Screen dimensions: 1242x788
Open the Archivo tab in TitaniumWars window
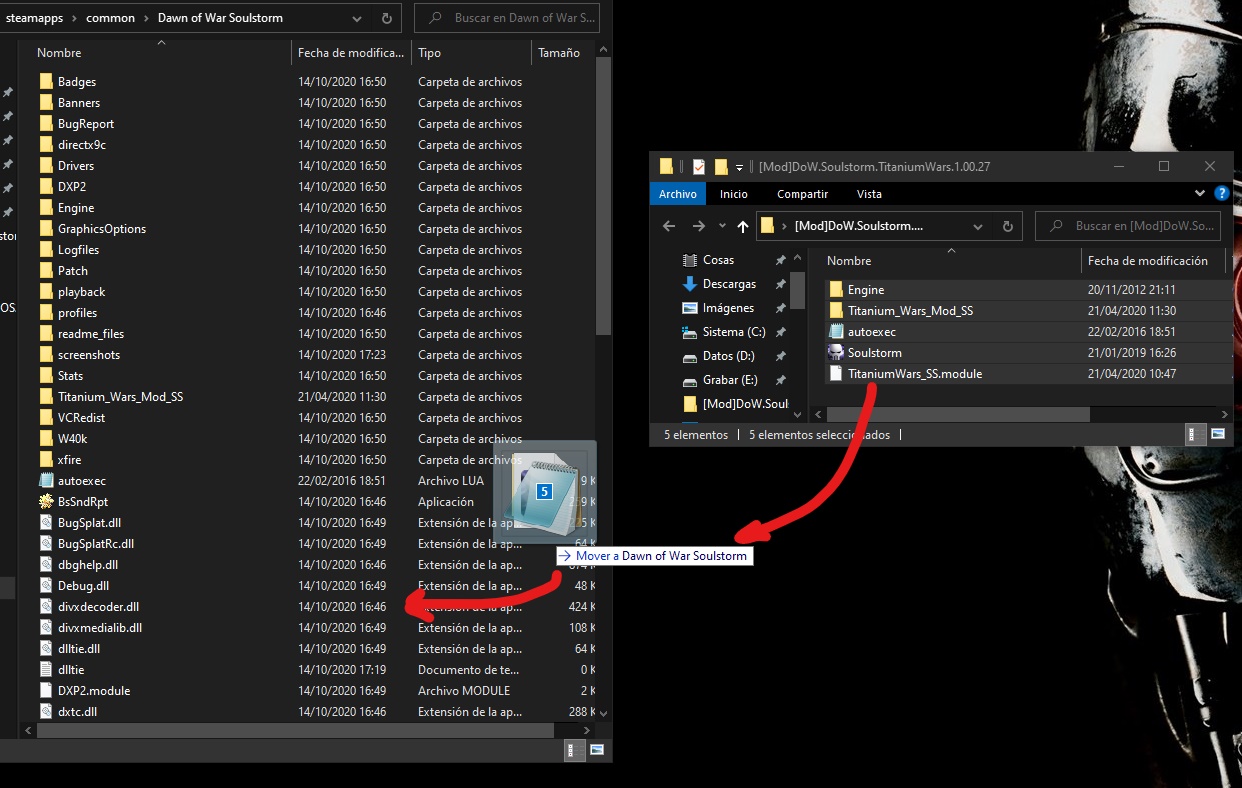coord(678,194)
